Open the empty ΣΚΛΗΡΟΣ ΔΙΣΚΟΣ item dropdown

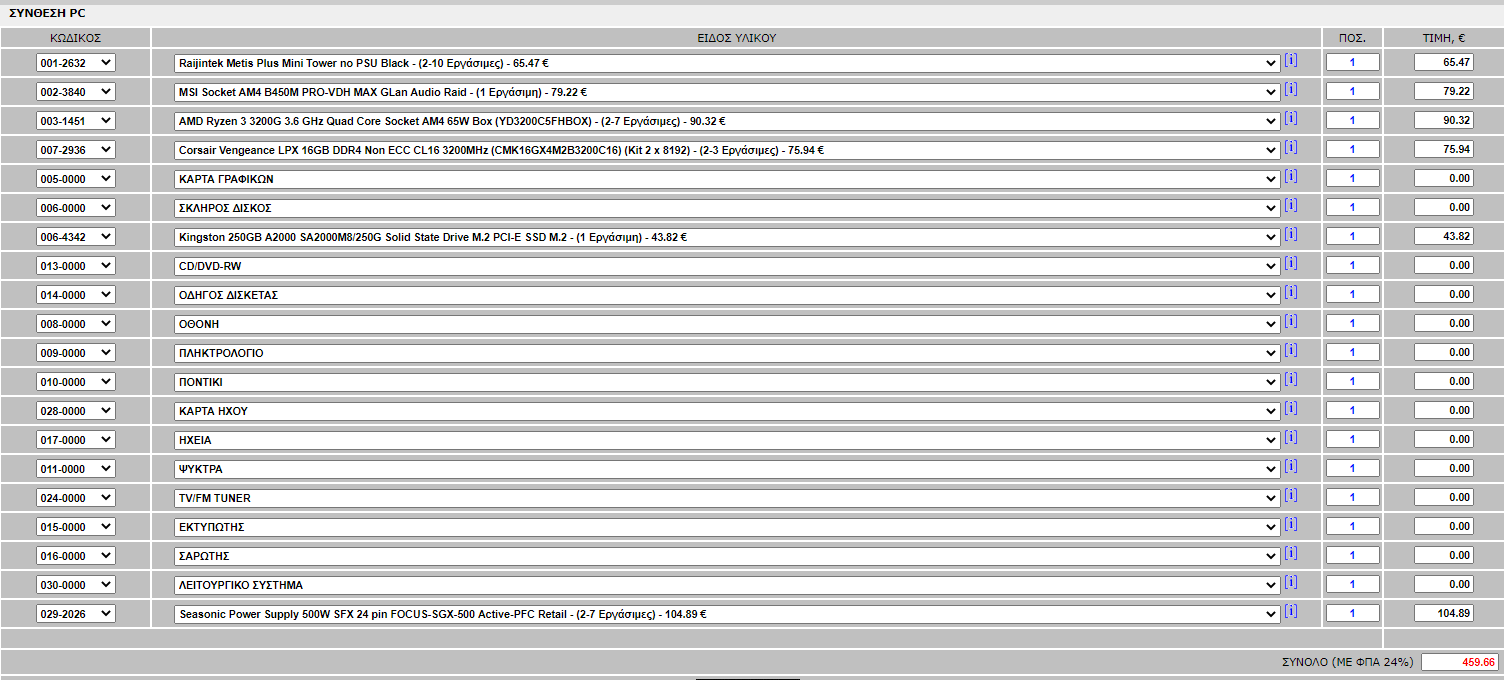click(726, 208)
